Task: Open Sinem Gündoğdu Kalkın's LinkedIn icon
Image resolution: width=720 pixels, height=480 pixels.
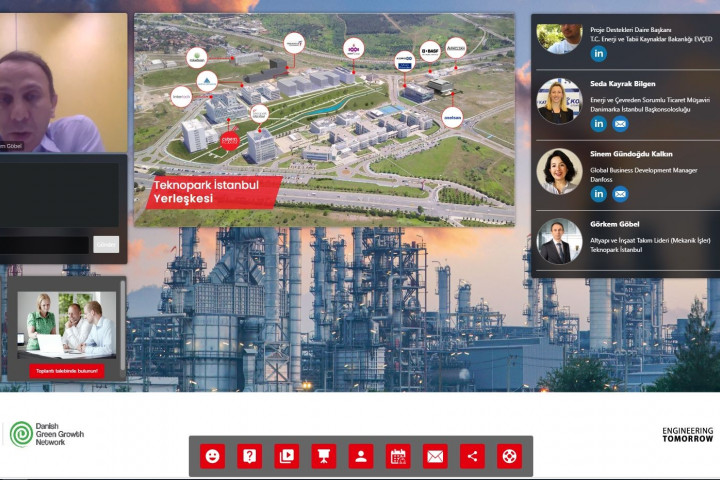Action: [598, 194]
